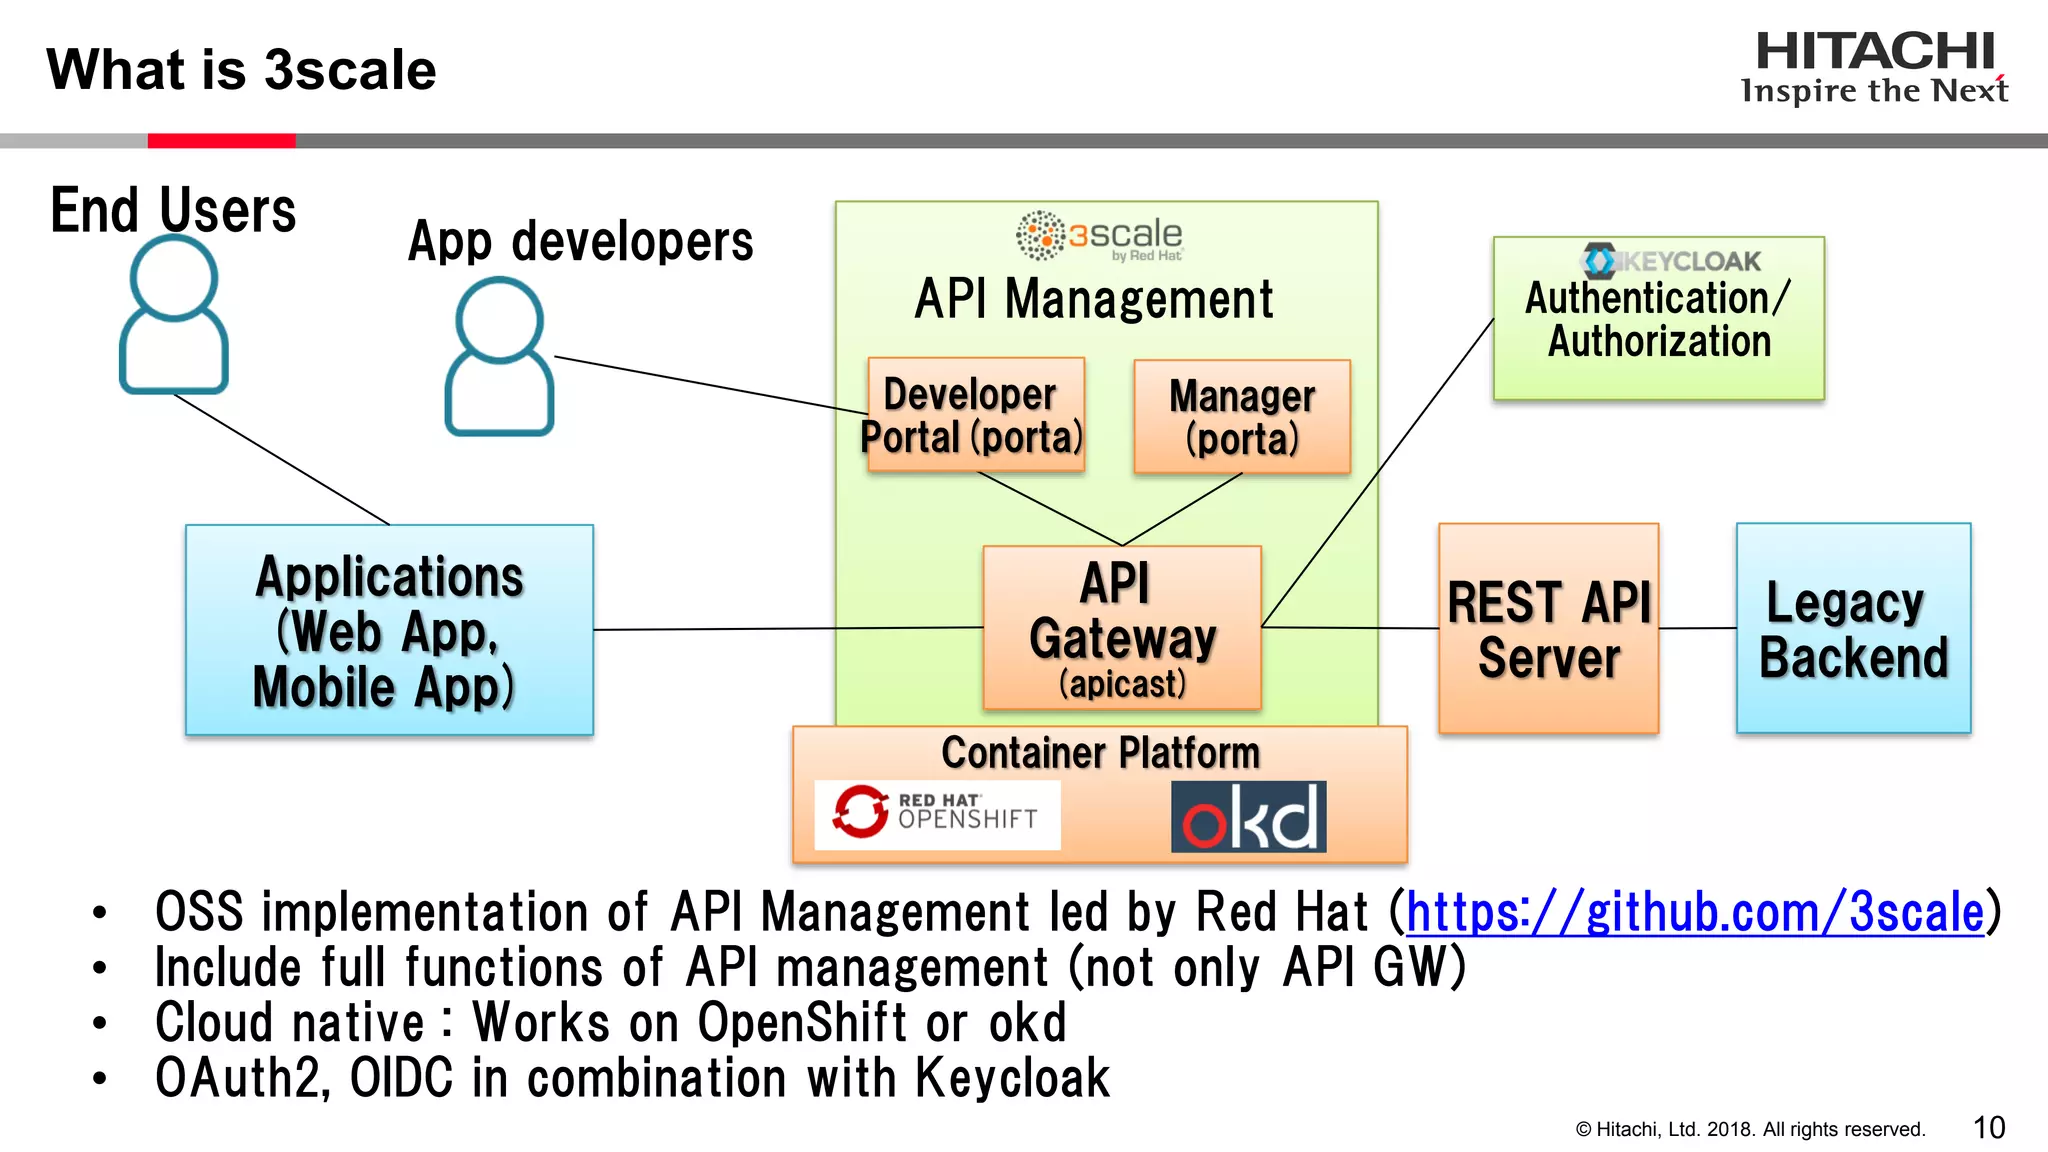Open the github.com/3scale link
This screenshot has height=1152, width=2048.
pyautogui.click(x=1695, y=912)
